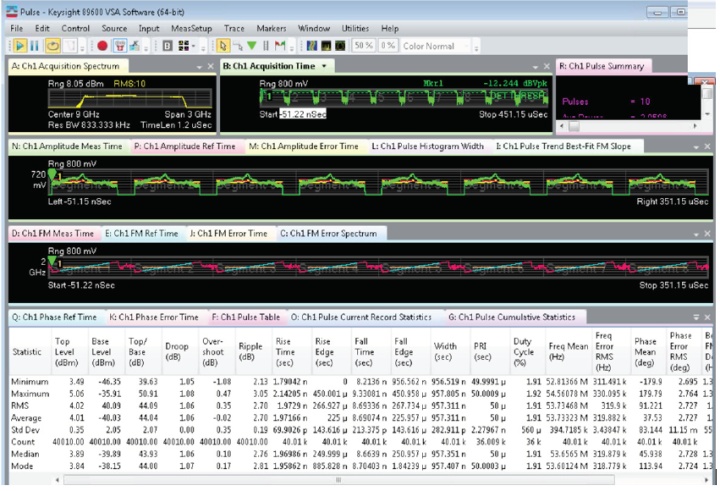The image size is (720, 491).
Task: Close the Acquisition Spectrum panel
Action: point(211,67)
